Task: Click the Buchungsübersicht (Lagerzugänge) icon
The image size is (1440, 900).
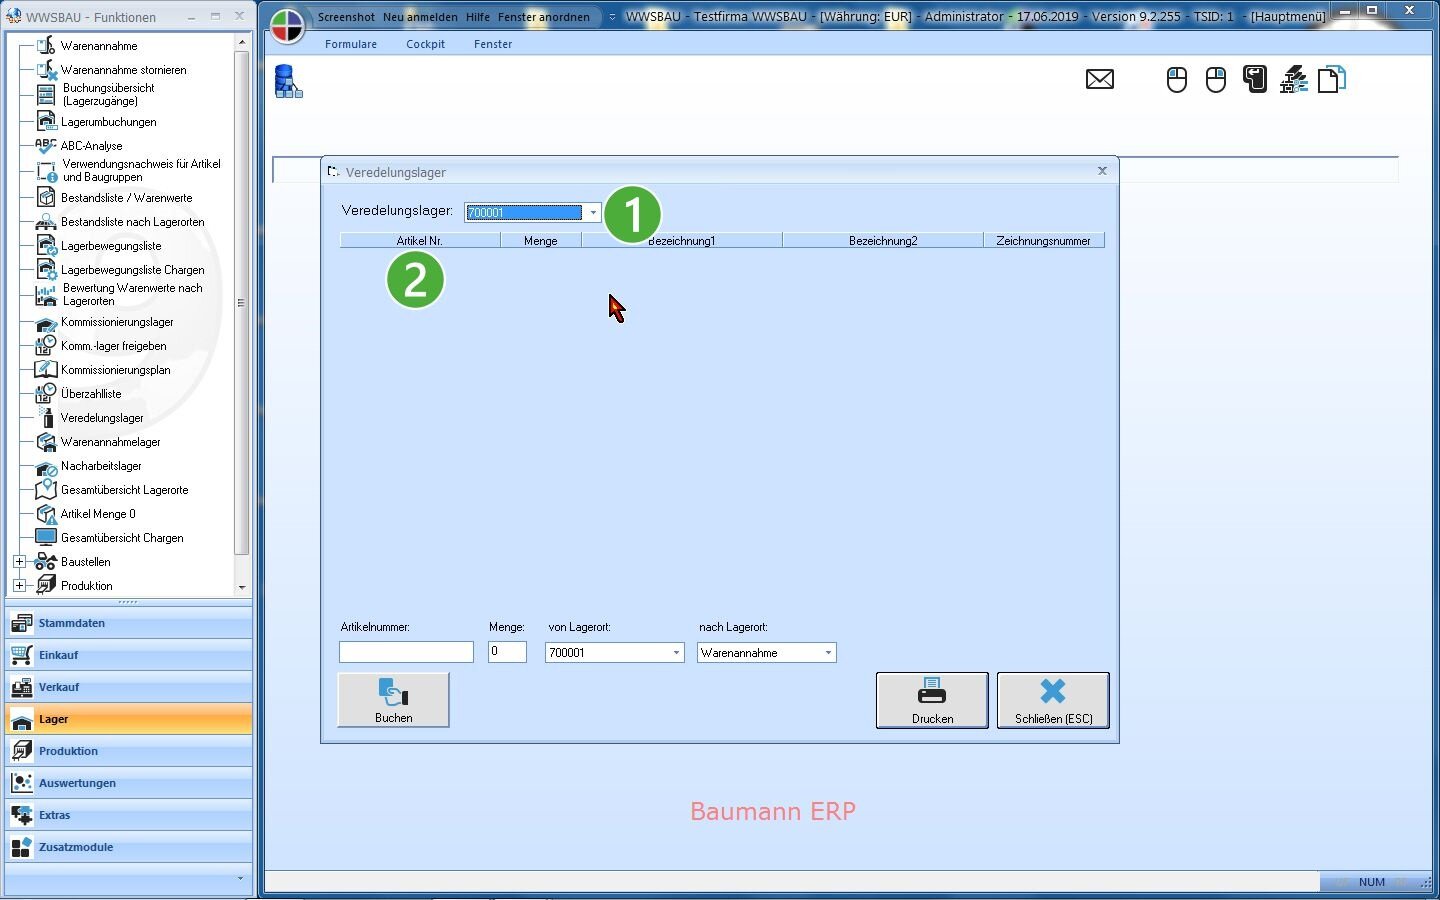Action: click(x=46, y=94)
